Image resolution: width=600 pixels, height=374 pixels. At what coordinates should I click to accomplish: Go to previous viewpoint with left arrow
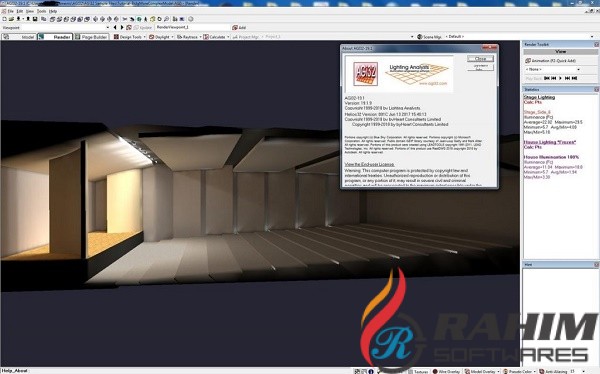(x=115, y=28)
